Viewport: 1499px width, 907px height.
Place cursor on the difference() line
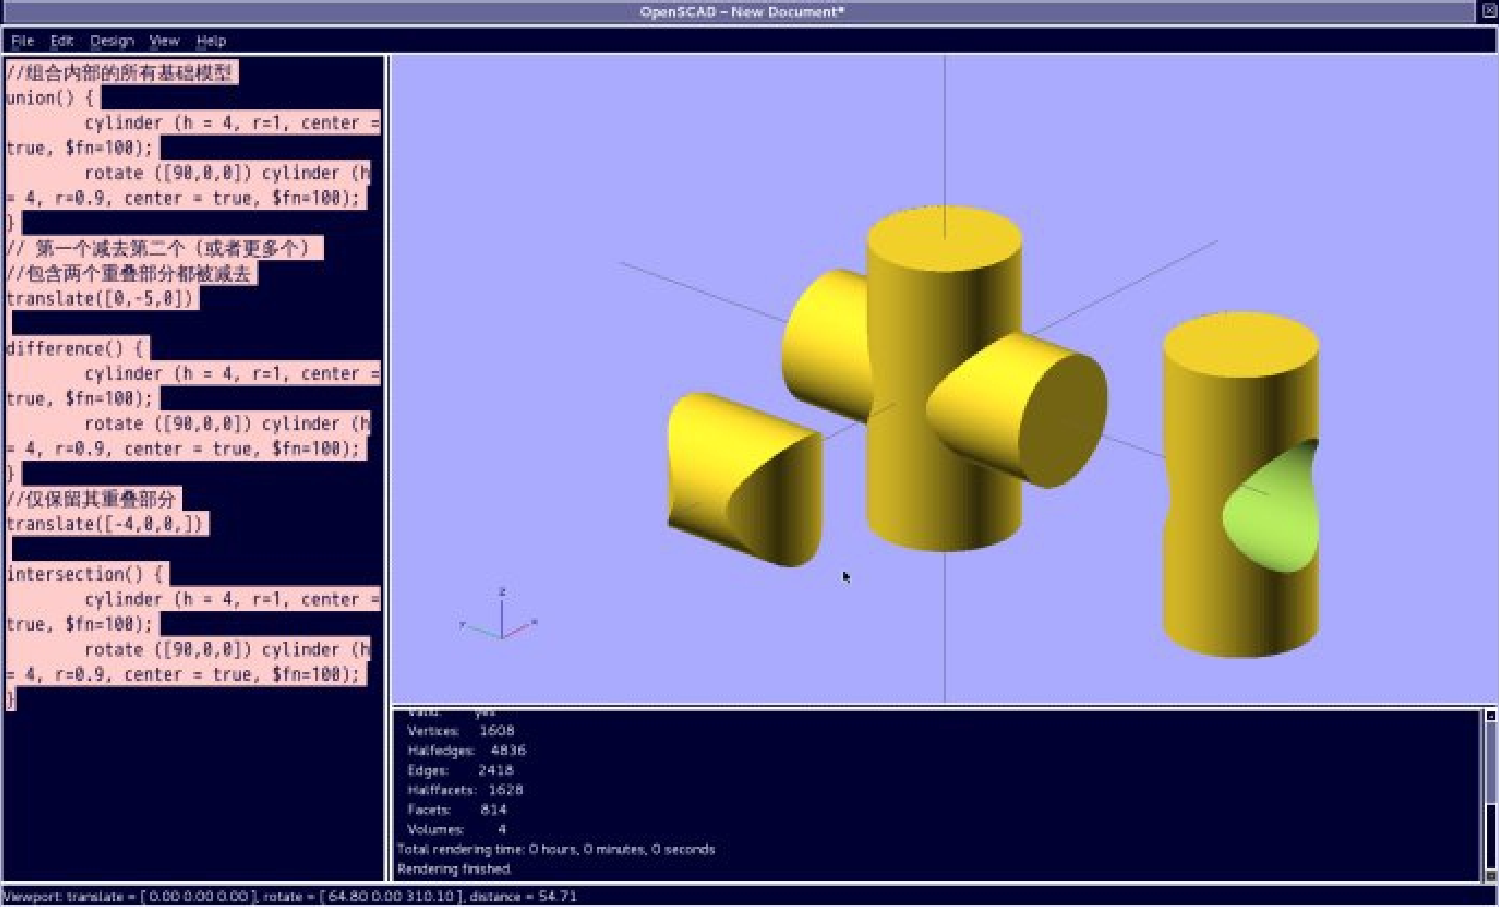coord(76,349)
